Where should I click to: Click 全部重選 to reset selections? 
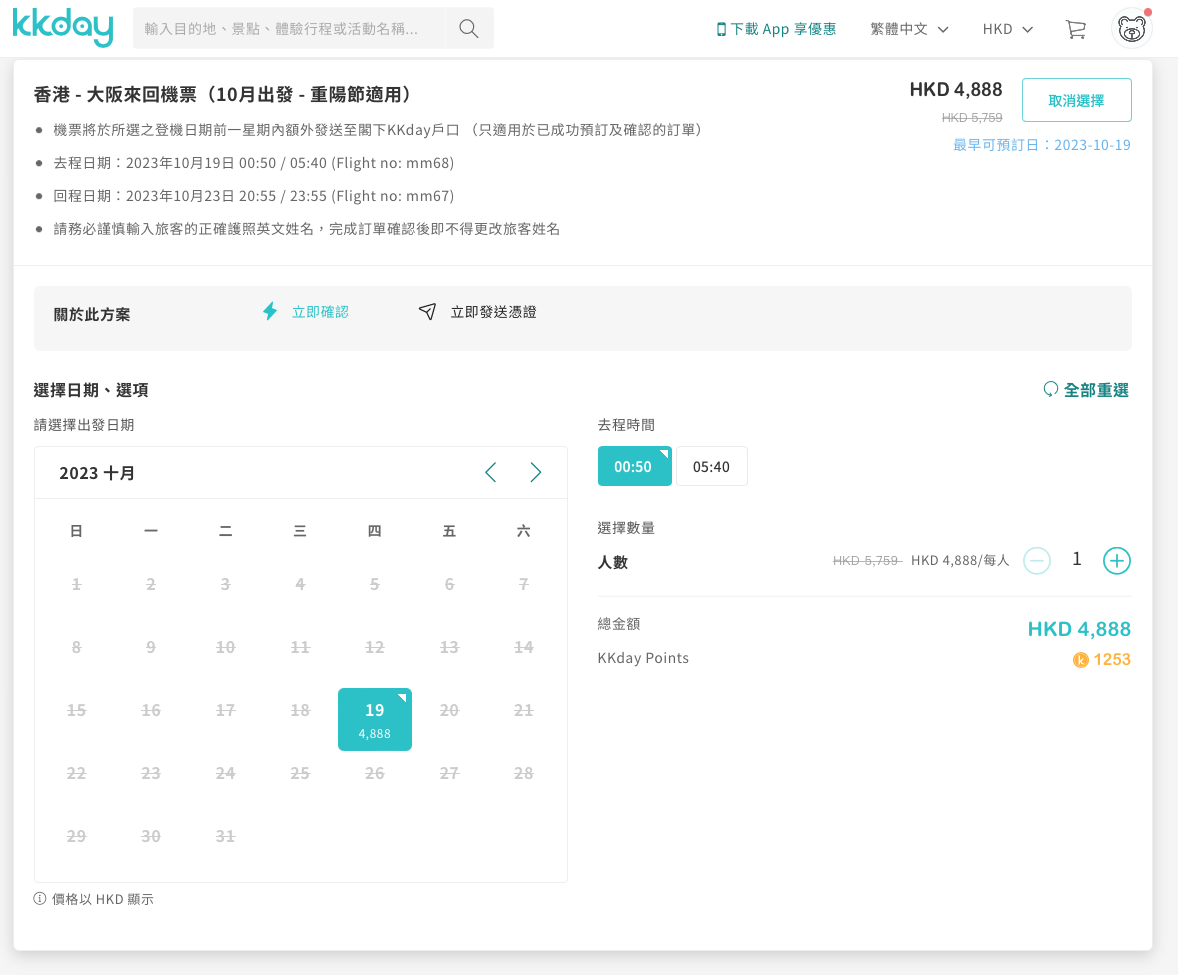click(1086, 390)
